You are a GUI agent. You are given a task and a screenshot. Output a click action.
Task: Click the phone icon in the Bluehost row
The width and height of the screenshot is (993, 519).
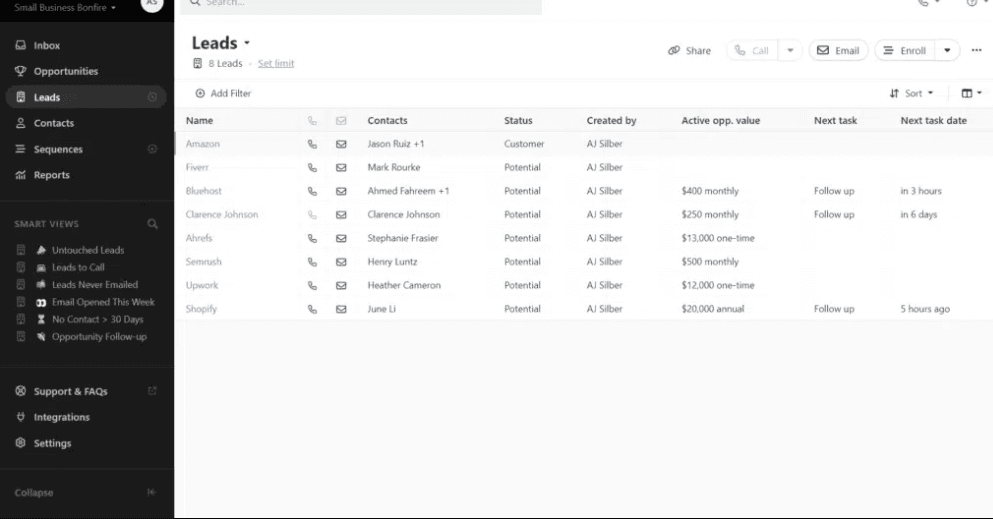pyautogui.click(x=312, y=191)
